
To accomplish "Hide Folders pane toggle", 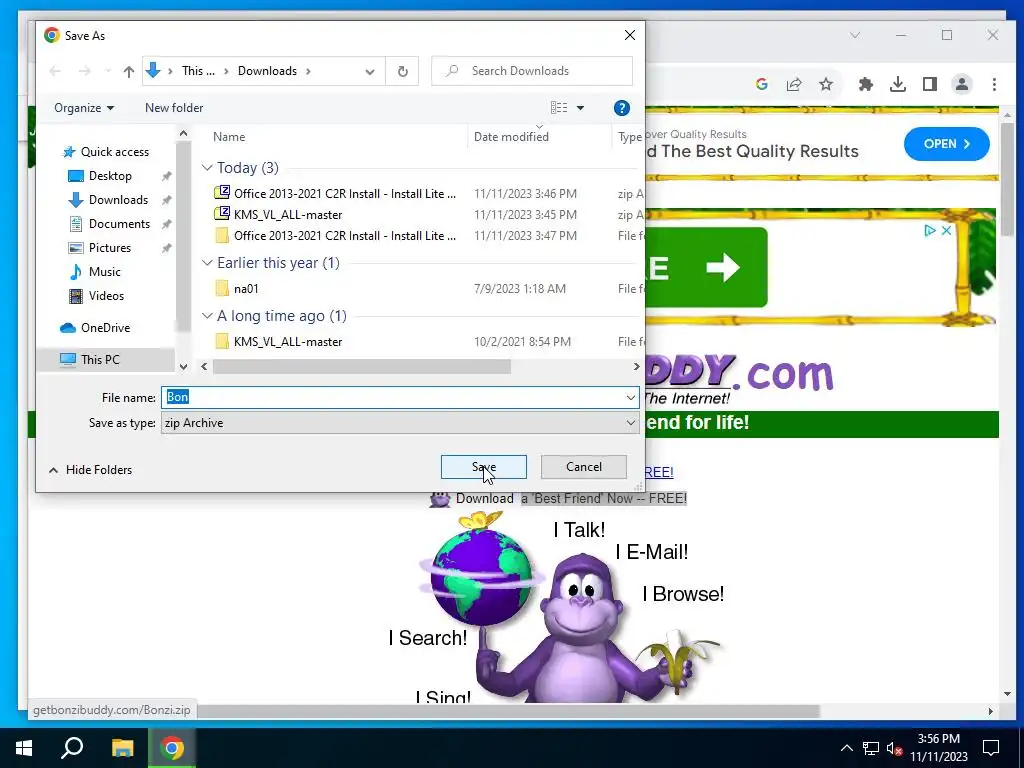I will tap(90, 470).
